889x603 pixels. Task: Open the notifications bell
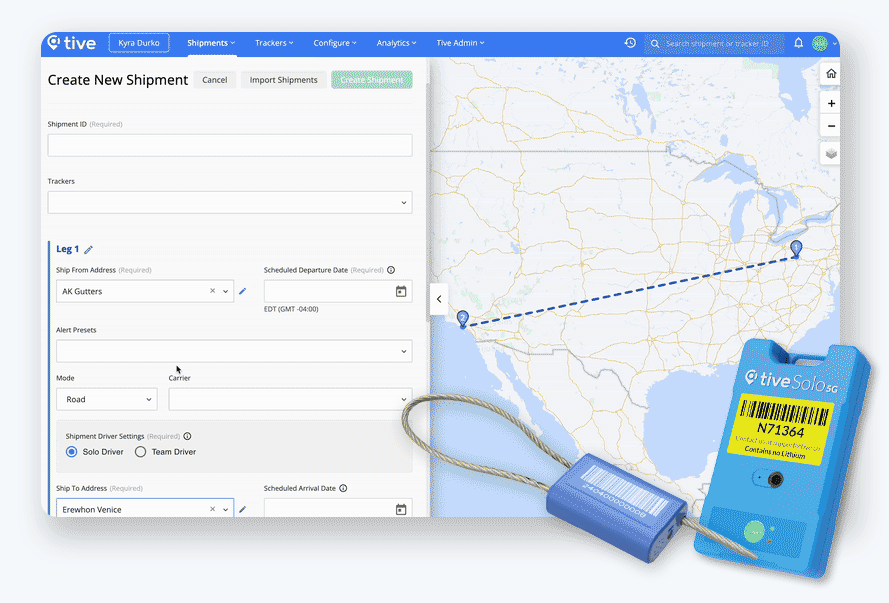pos(798,43)
